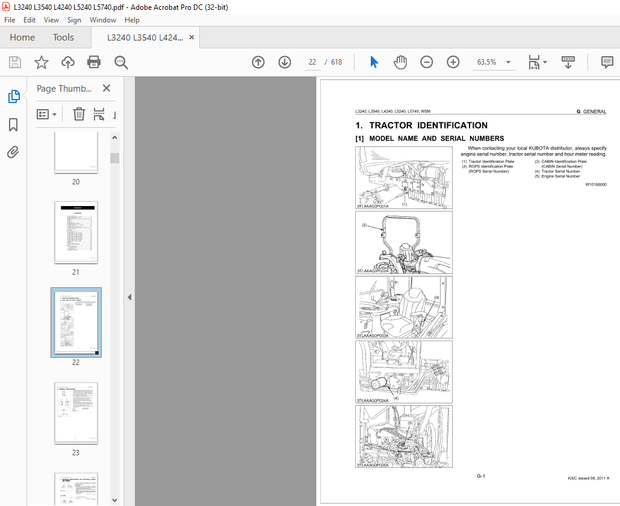Image resolution: width=620 pixels, height=506 pixels.
Task: Click the print pages icon in thumbnails panel
Action: (x=99, y=114)
